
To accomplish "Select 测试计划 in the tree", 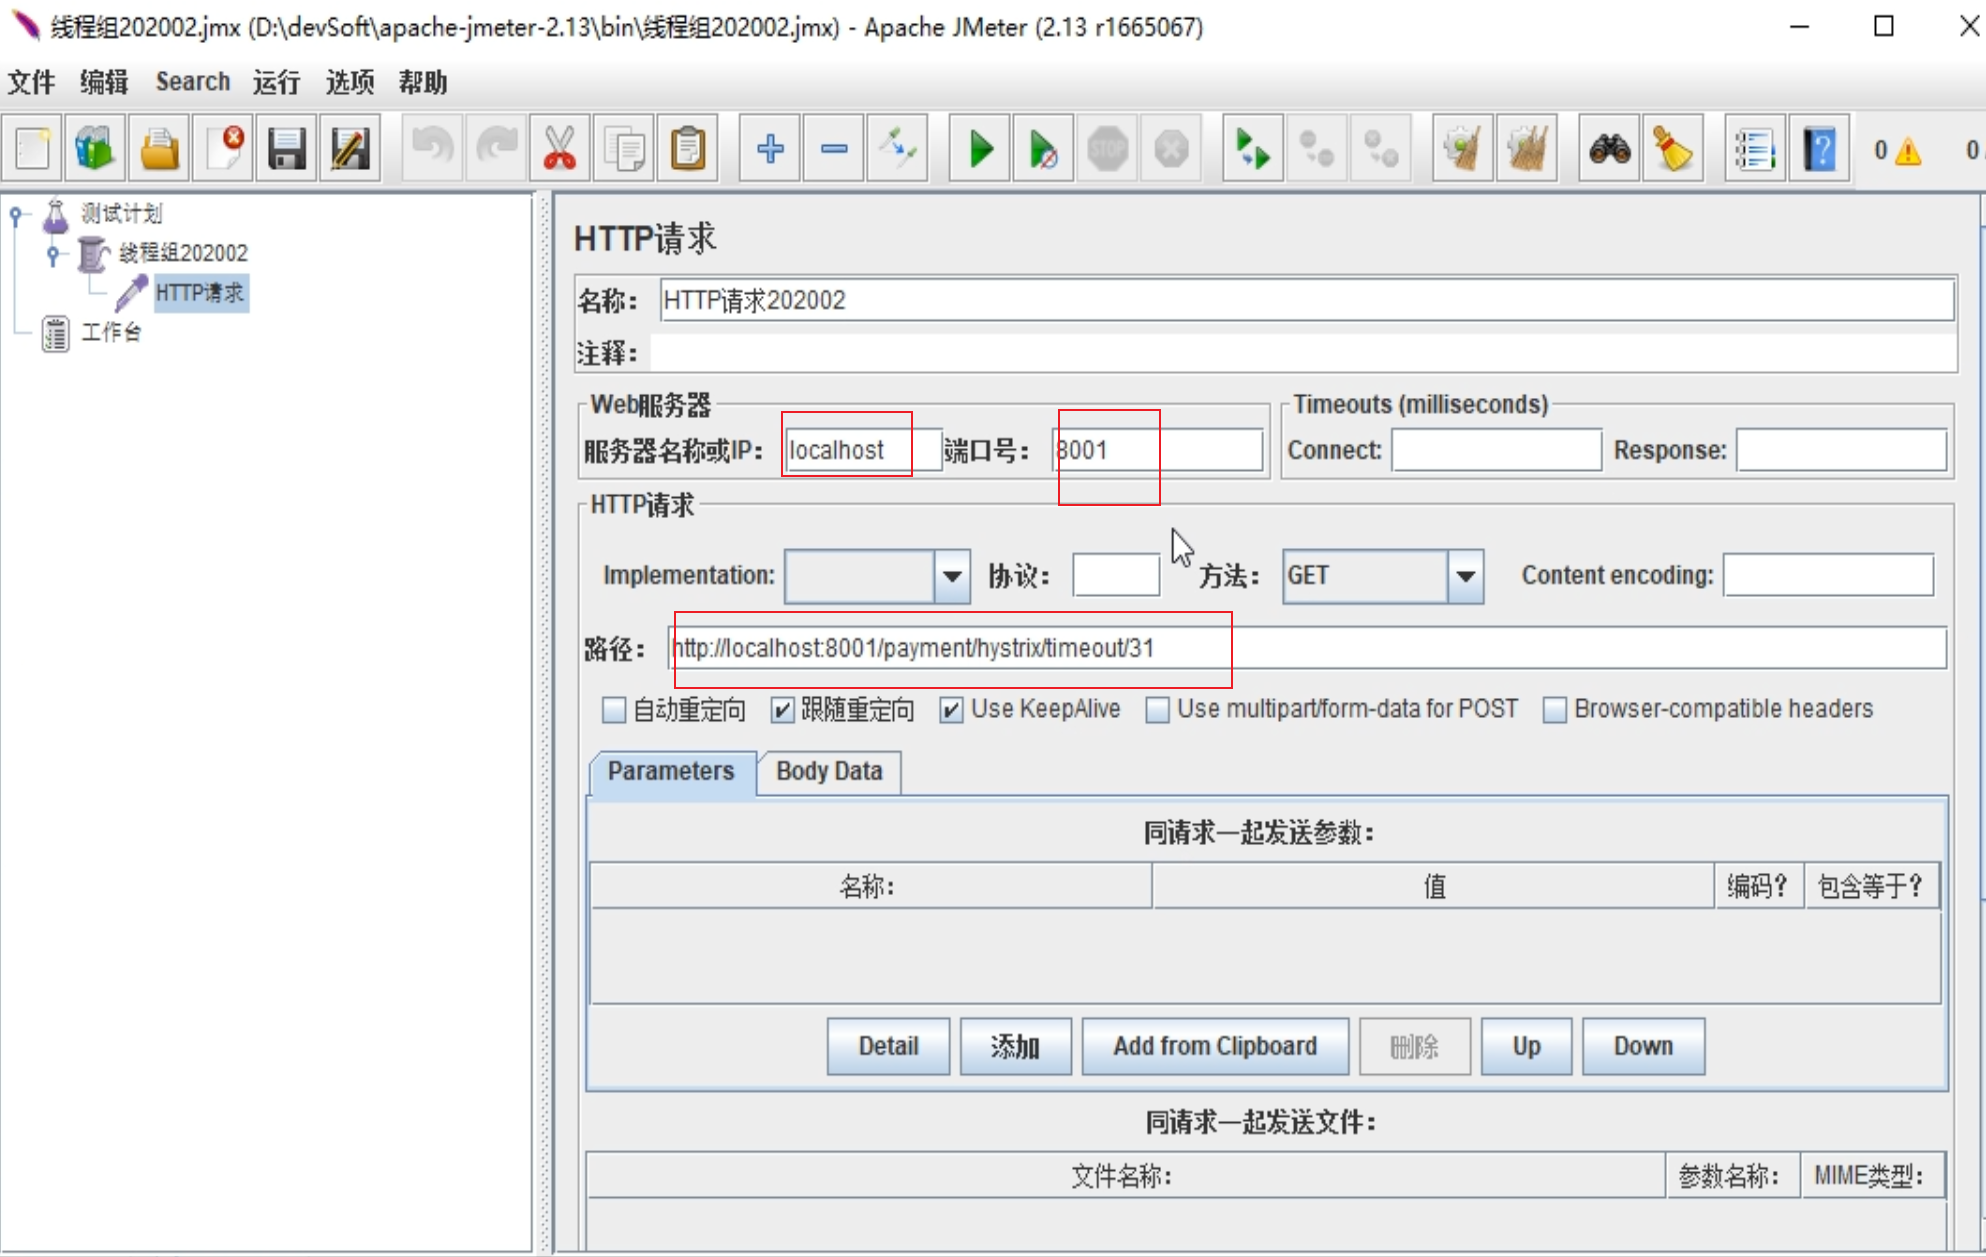I will coord(121,214).
